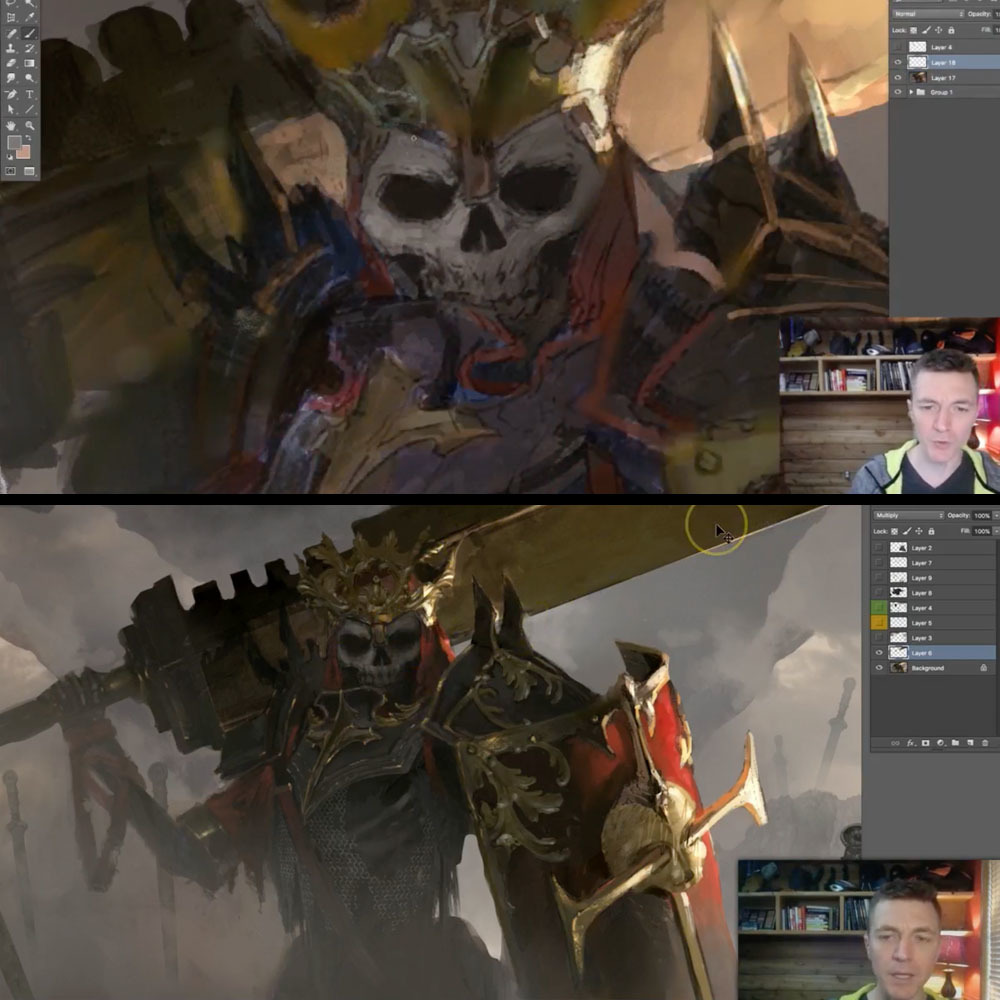
Task: Click the 100% Opacity field in lower panel
Action: coord(983,515)
